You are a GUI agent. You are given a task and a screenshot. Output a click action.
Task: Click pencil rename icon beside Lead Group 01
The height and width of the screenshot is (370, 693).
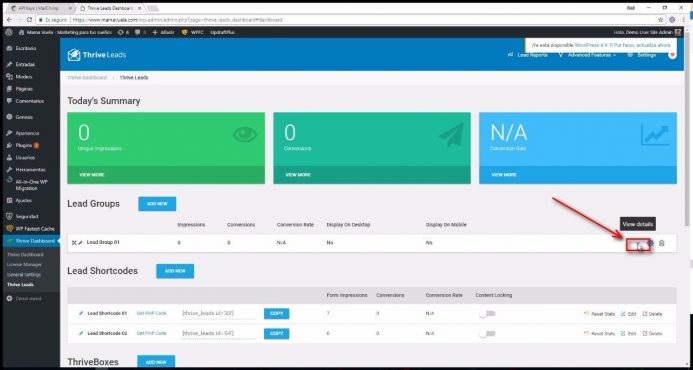click(x=80, y=243)
